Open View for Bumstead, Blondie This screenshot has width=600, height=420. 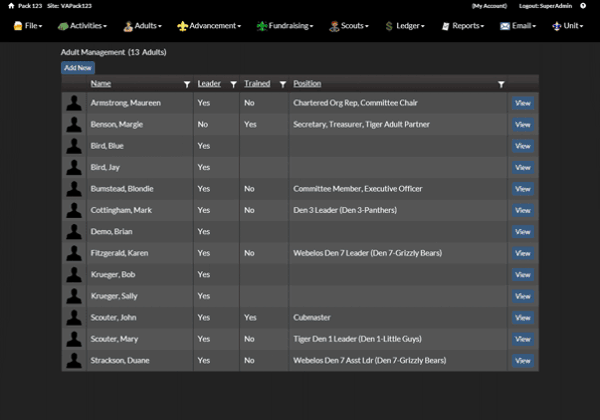pos(523,189)
